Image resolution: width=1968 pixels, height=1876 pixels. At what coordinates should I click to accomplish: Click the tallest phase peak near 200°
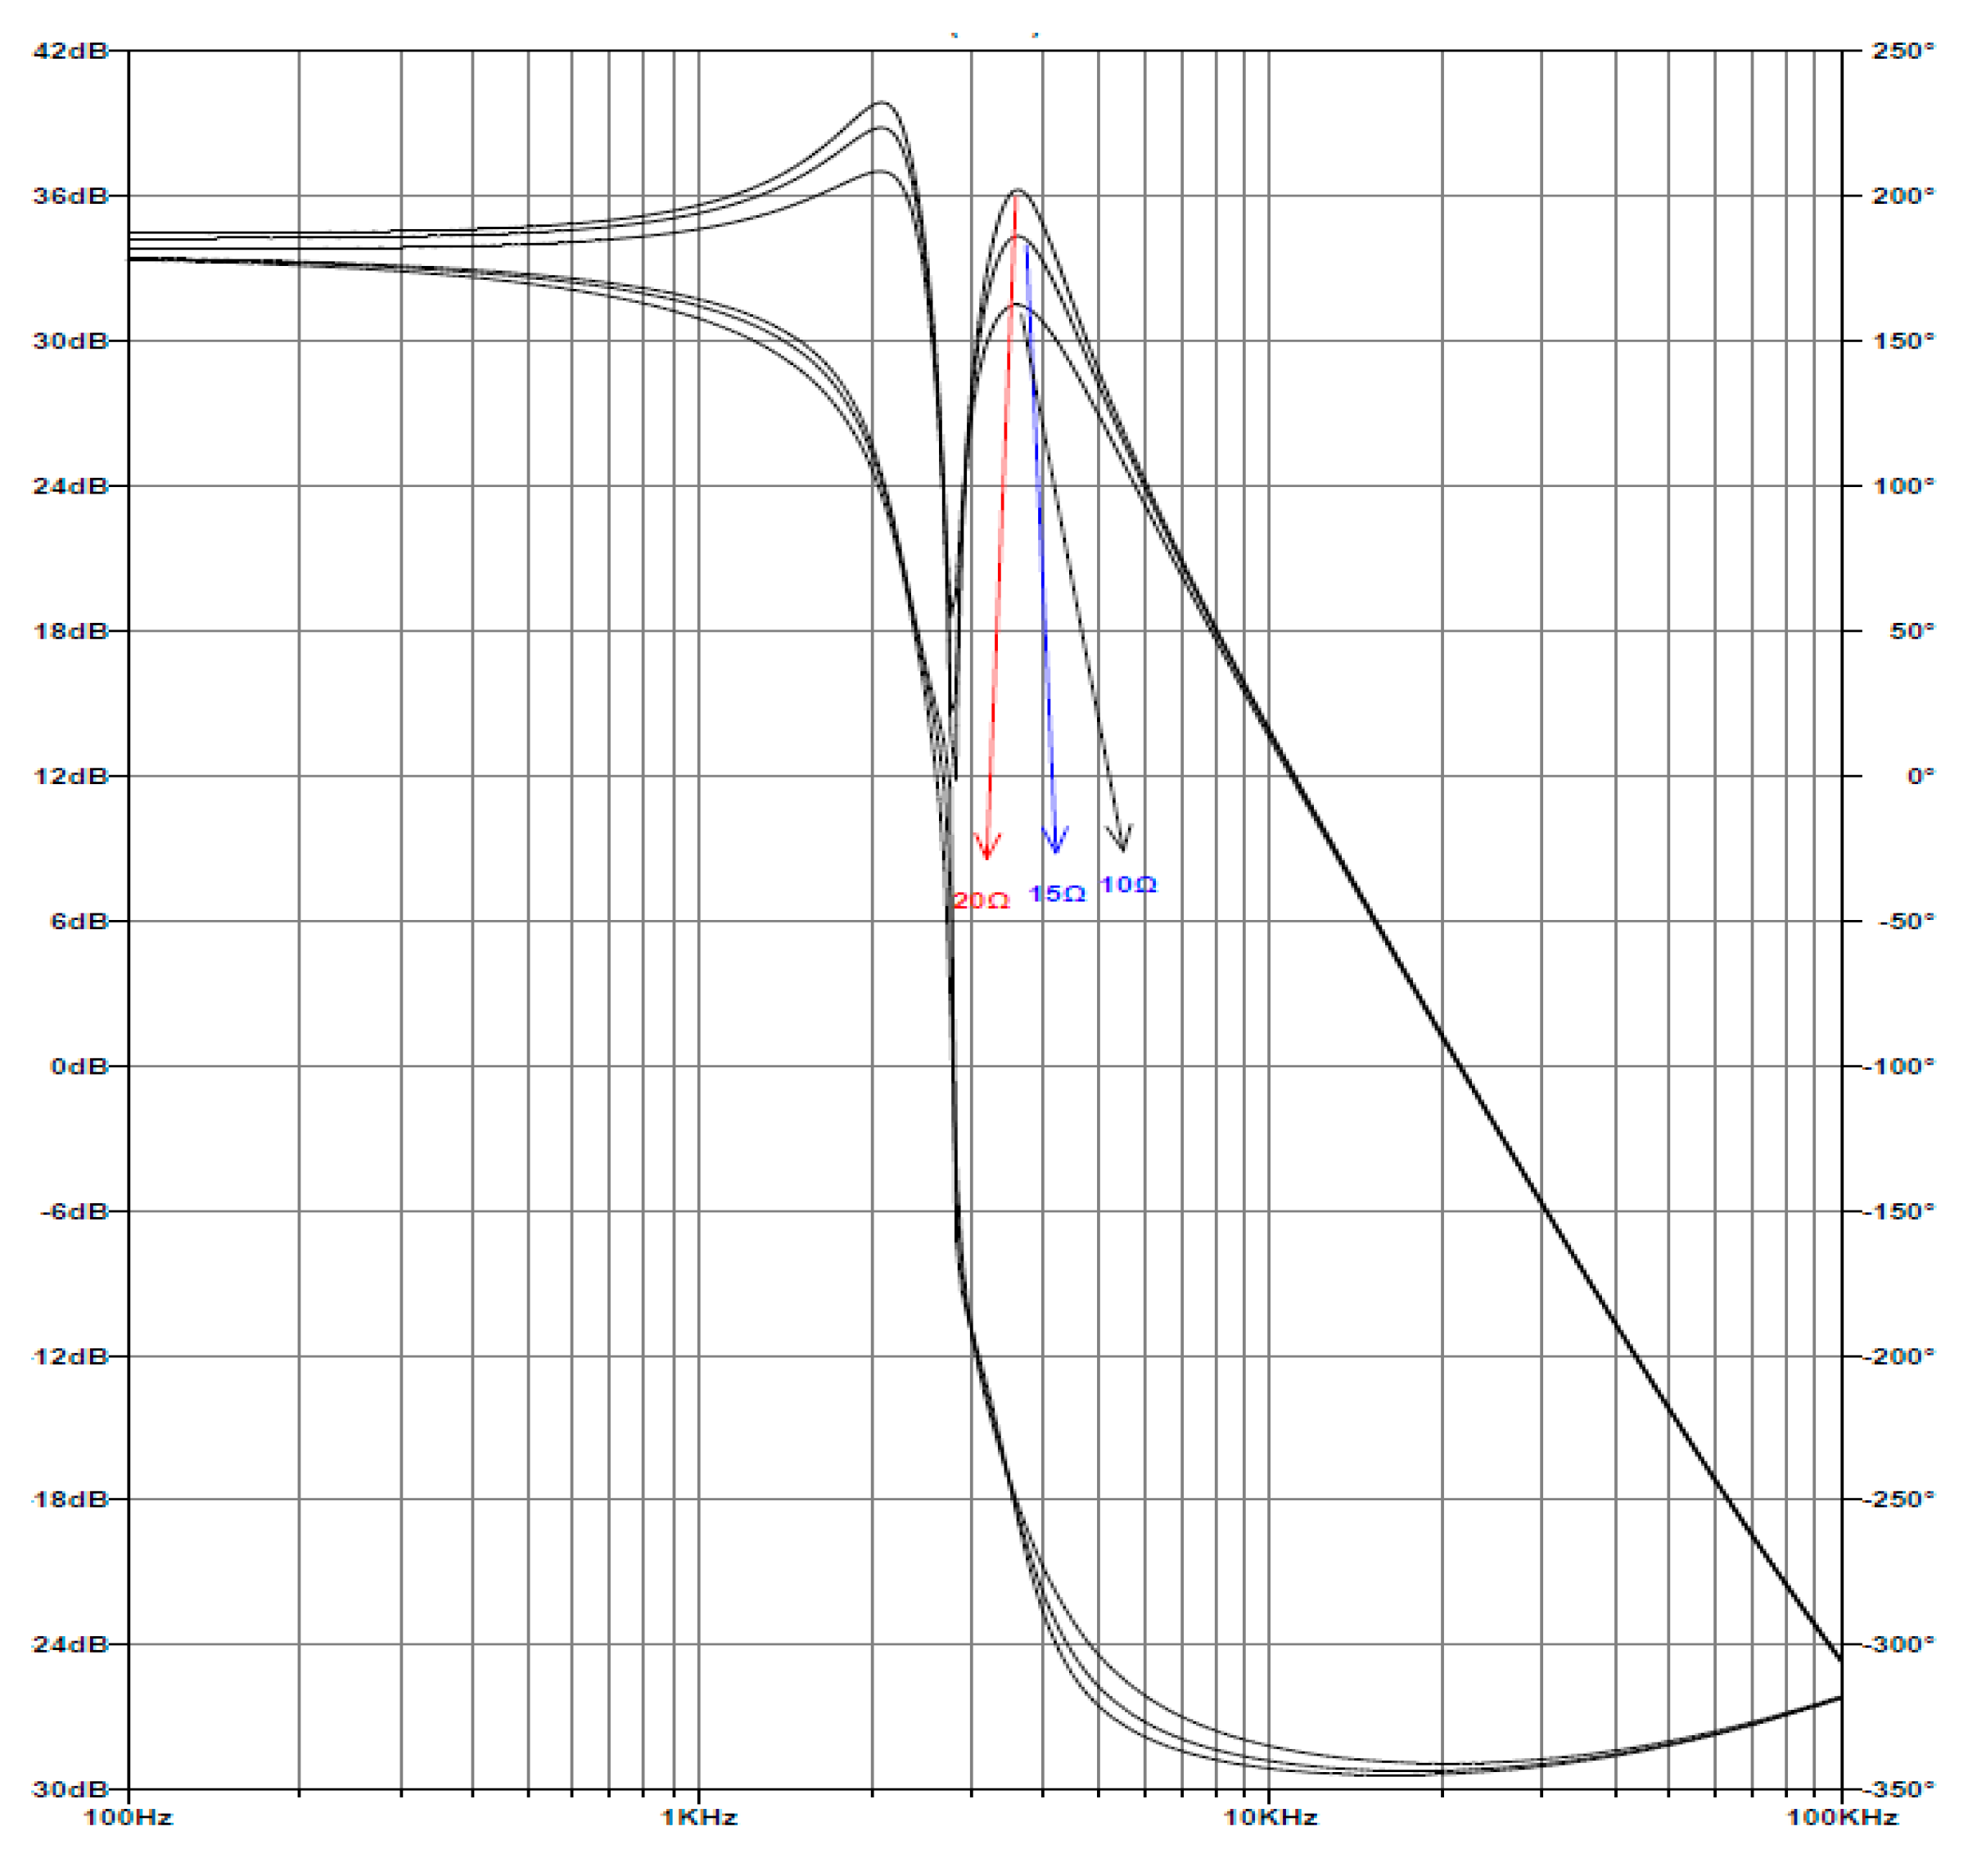(1017, 190)
